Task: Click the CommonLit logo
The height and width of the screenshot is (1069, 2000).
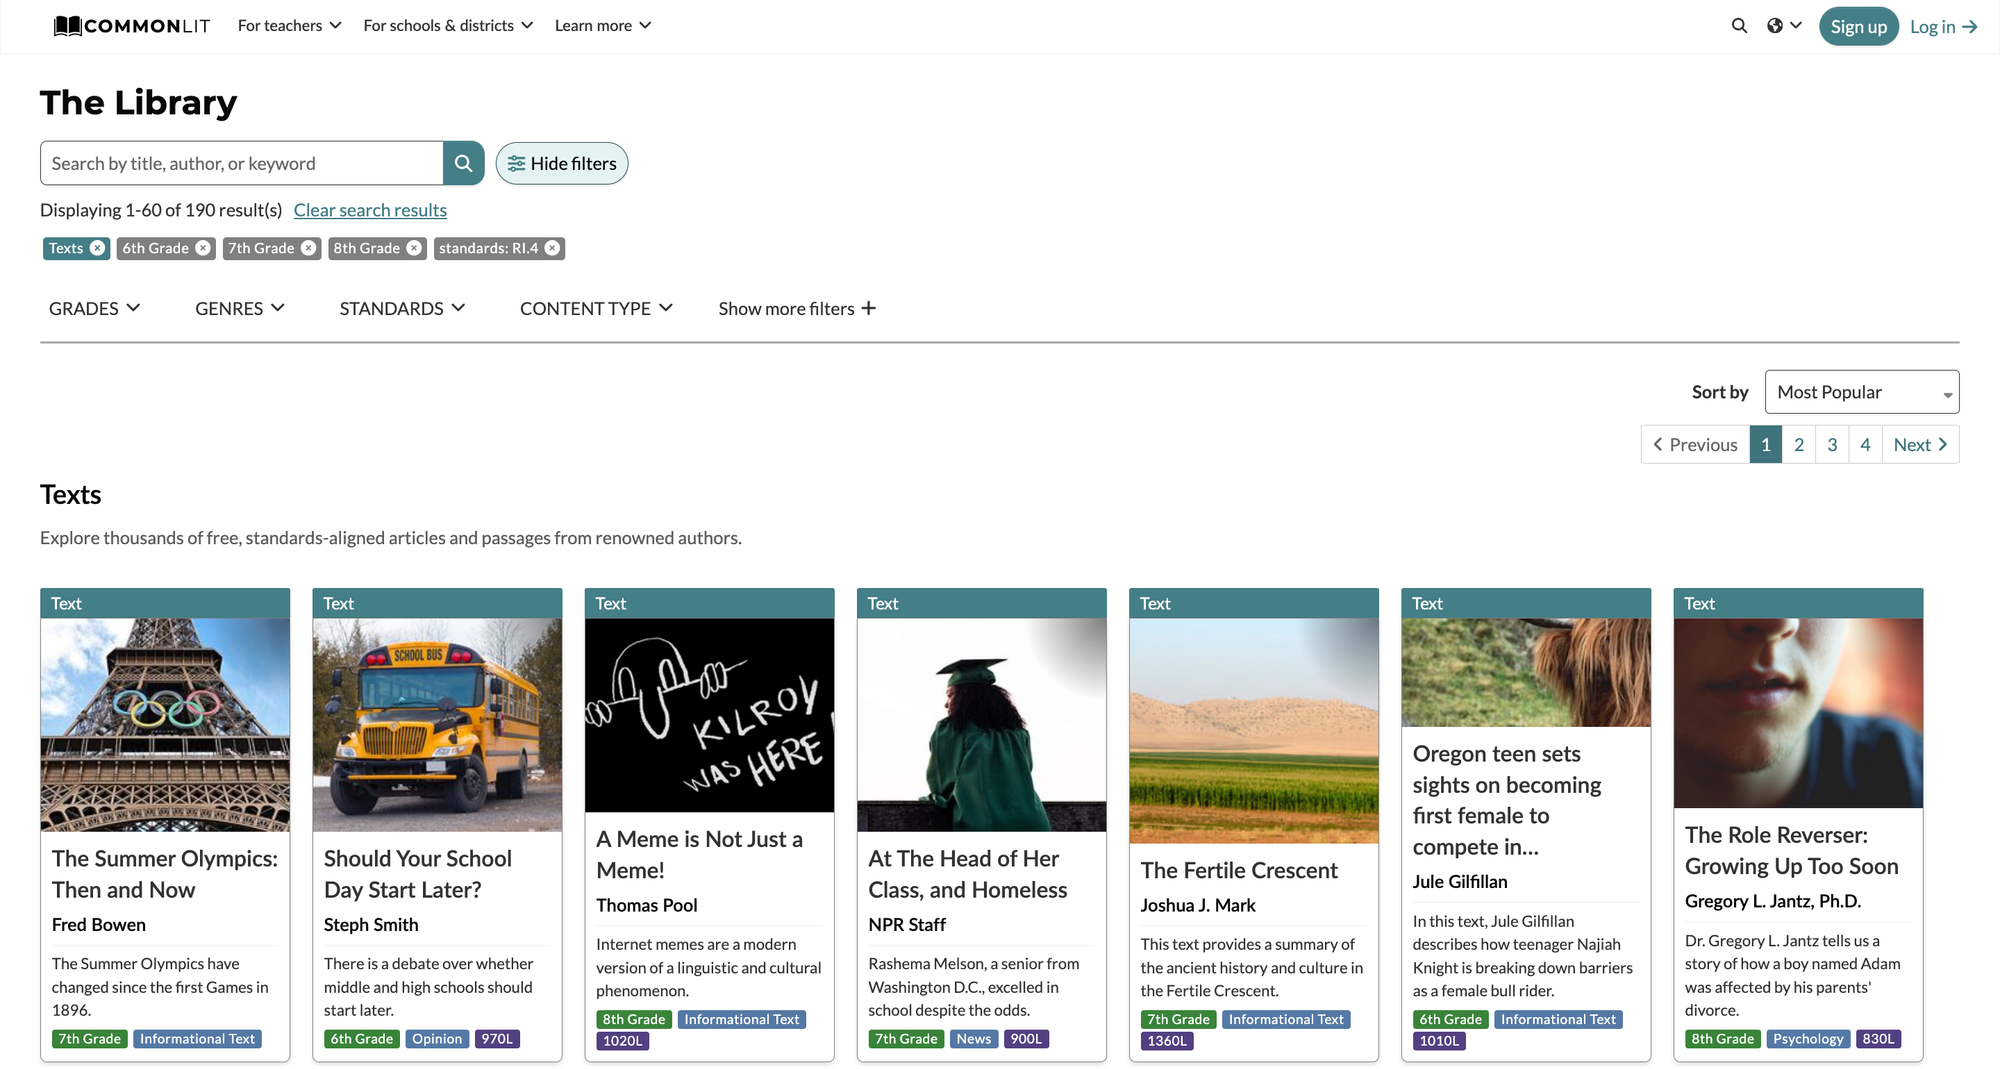Action: click(132, 26)
